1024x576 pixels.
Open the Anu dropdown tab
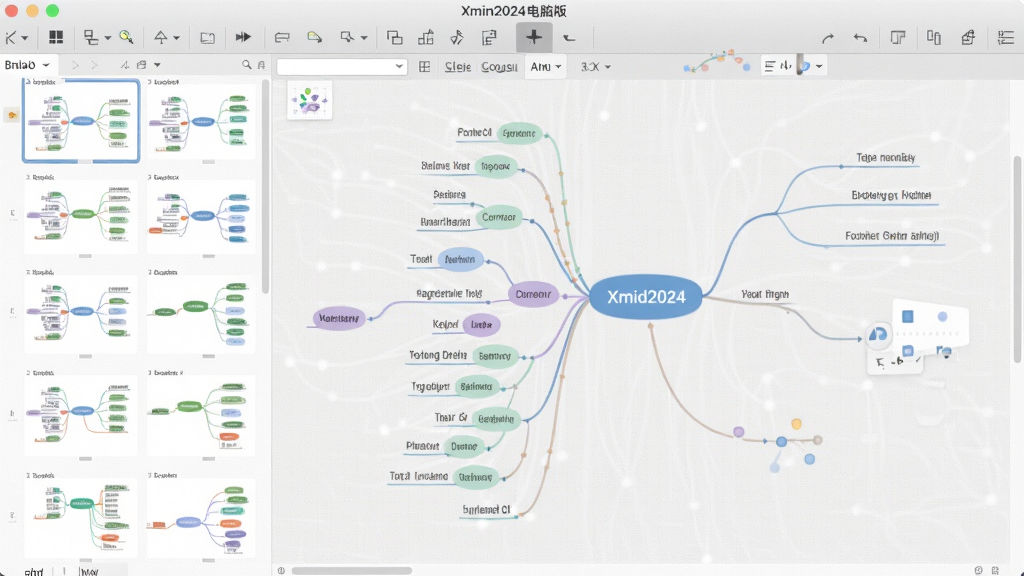click(545, 67)
